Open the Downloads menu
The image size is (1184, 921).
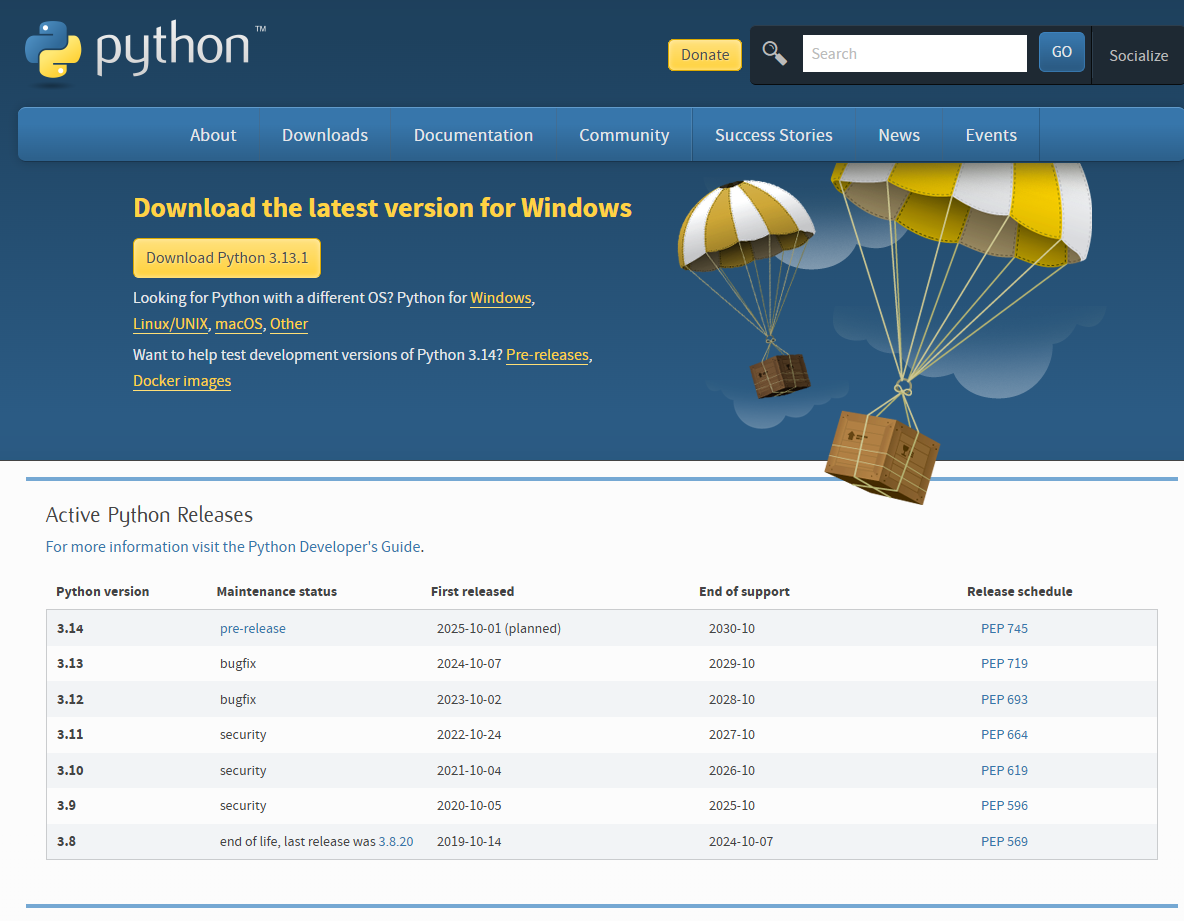pyautogui.click(x=325, y=135)
